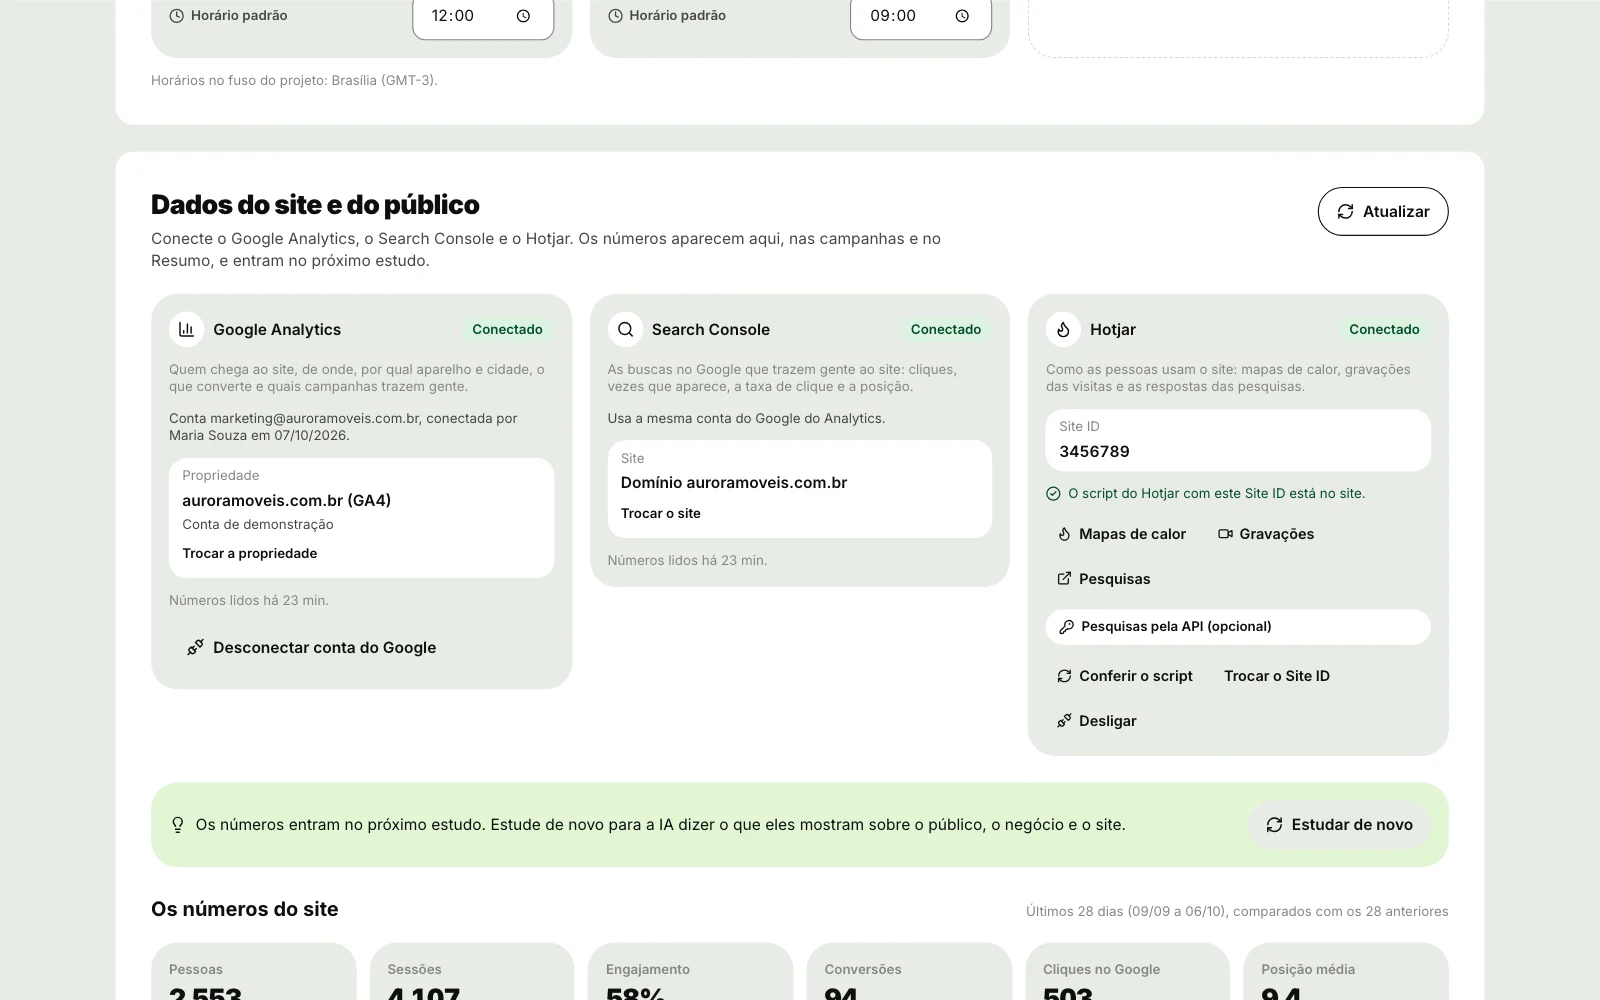Click the timezone note about Brasília (GMT-3)
Image resolution: width=1600 pixels, height=1000 pixels.
pos(294,80)
